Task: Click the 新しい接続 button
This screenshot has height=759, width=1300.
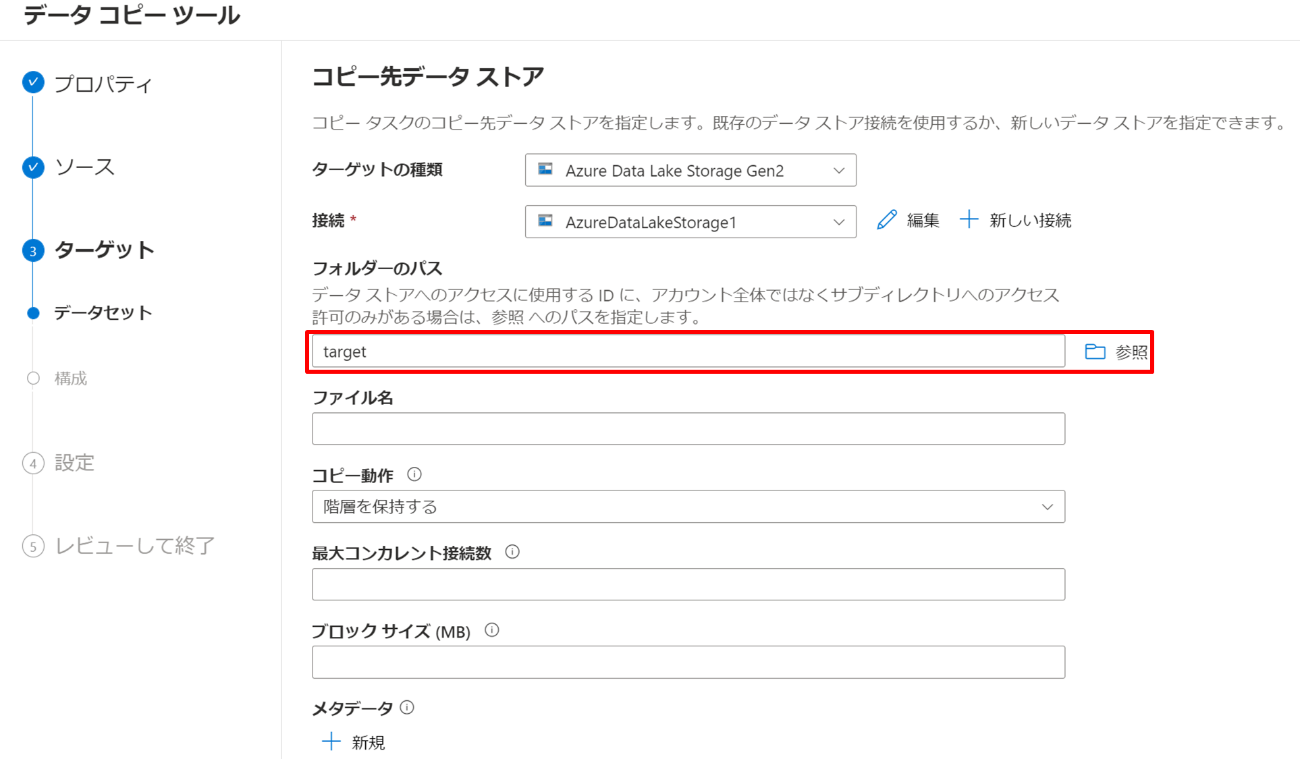Action: pos(1015,221)
